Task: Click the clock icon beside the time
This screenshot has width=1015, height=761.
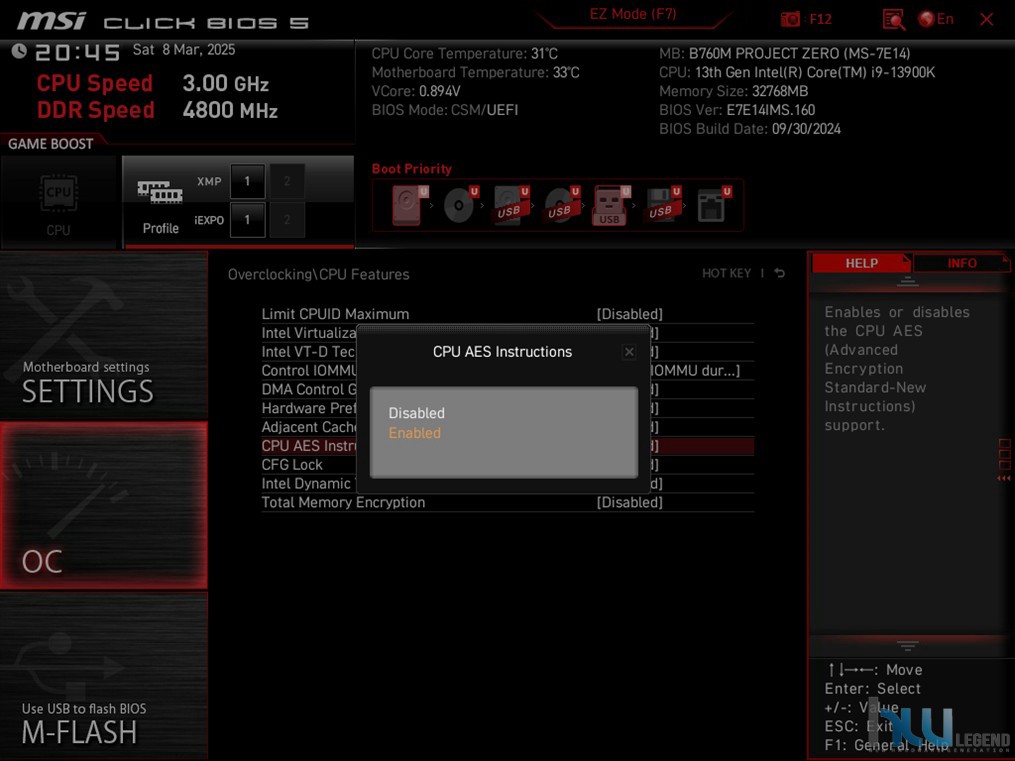Action: (x=19, y=50)
